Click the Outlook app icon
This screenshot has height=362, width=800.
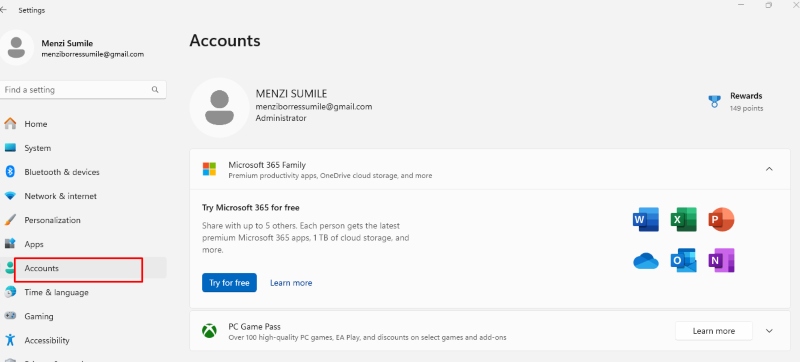point(684,261)
